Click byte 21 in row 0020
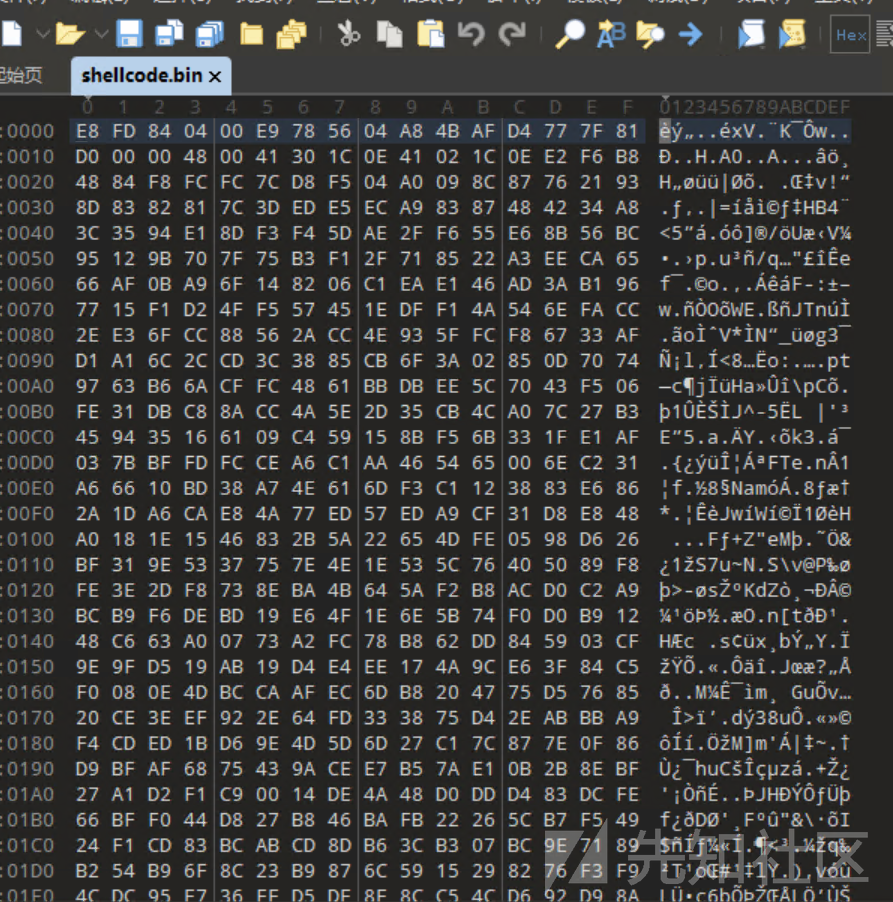The height and width of the screenshot is (902, 893). click(x=591, y=182)
